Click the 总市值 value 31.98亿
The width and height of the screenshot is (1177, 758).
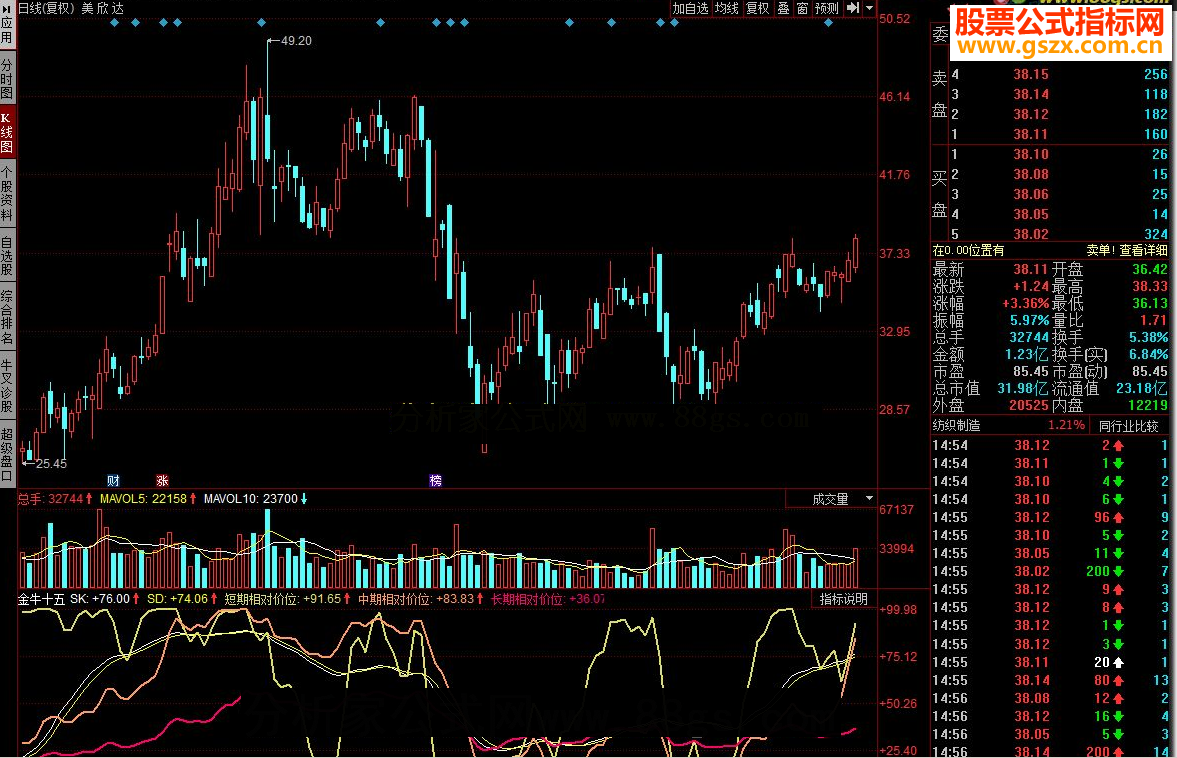coord(1022,388)
